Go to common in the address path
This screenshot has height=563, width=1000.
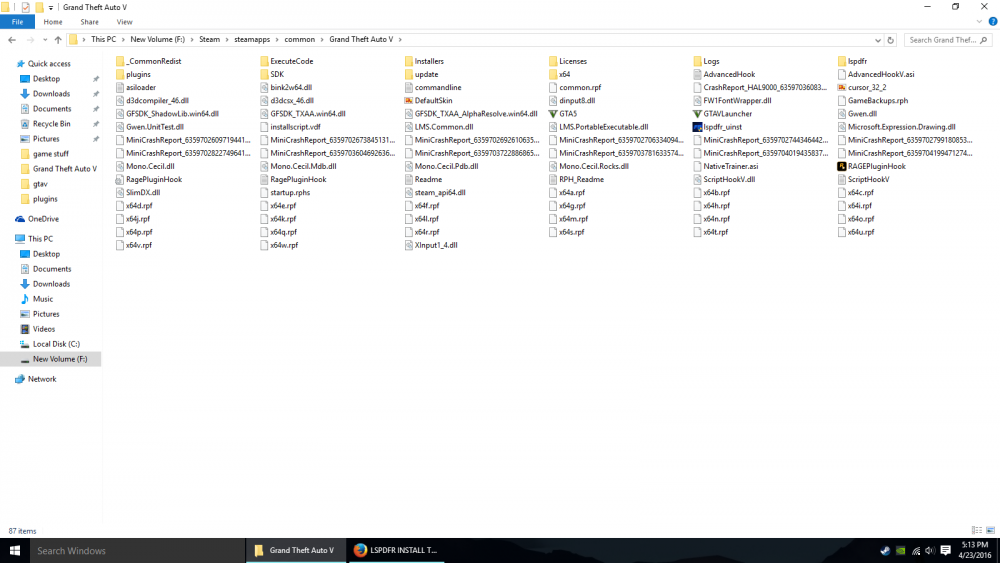(300, 40)
